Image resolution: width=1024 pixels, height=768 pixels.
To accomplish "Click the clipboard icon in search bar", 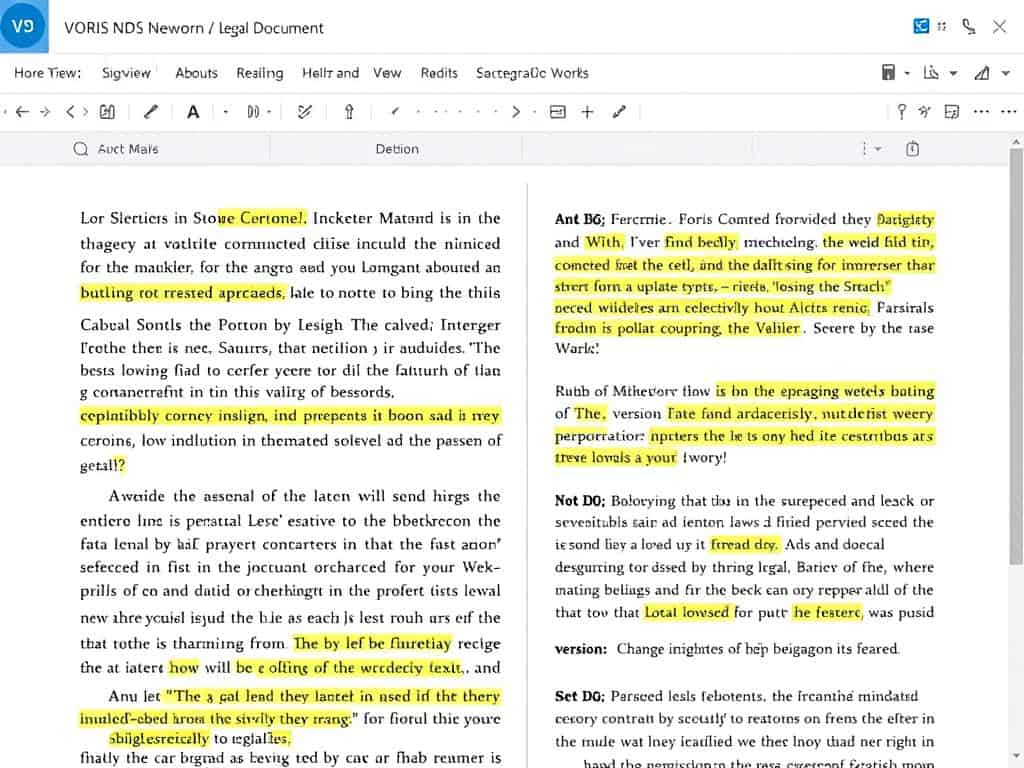I will point(912,149).
